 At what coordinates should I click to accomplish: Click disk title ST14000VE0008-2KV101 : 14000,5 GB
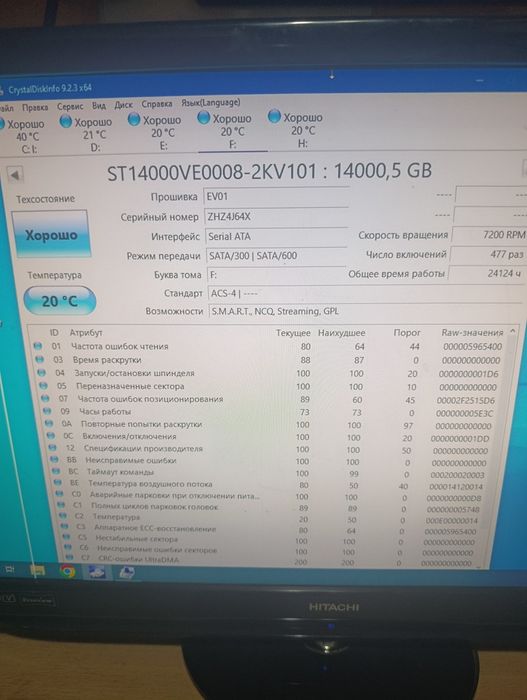tap(269, 172)
